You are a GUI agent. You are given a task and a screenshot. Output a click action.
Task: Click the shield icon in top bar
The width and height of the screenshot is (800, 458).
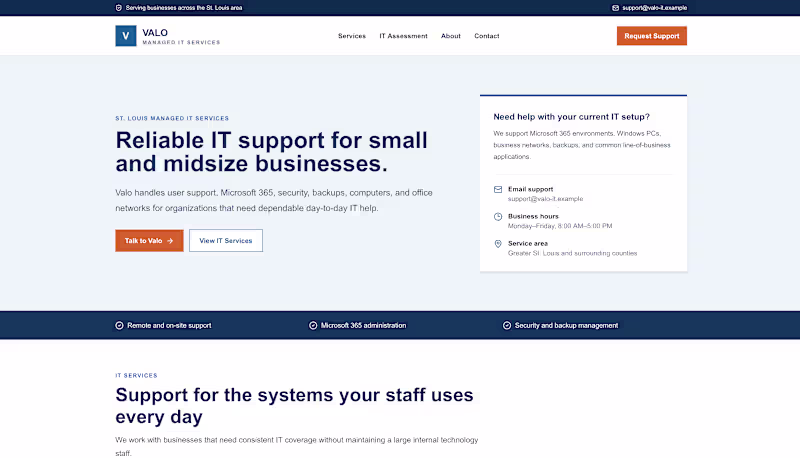pos(119,8)
